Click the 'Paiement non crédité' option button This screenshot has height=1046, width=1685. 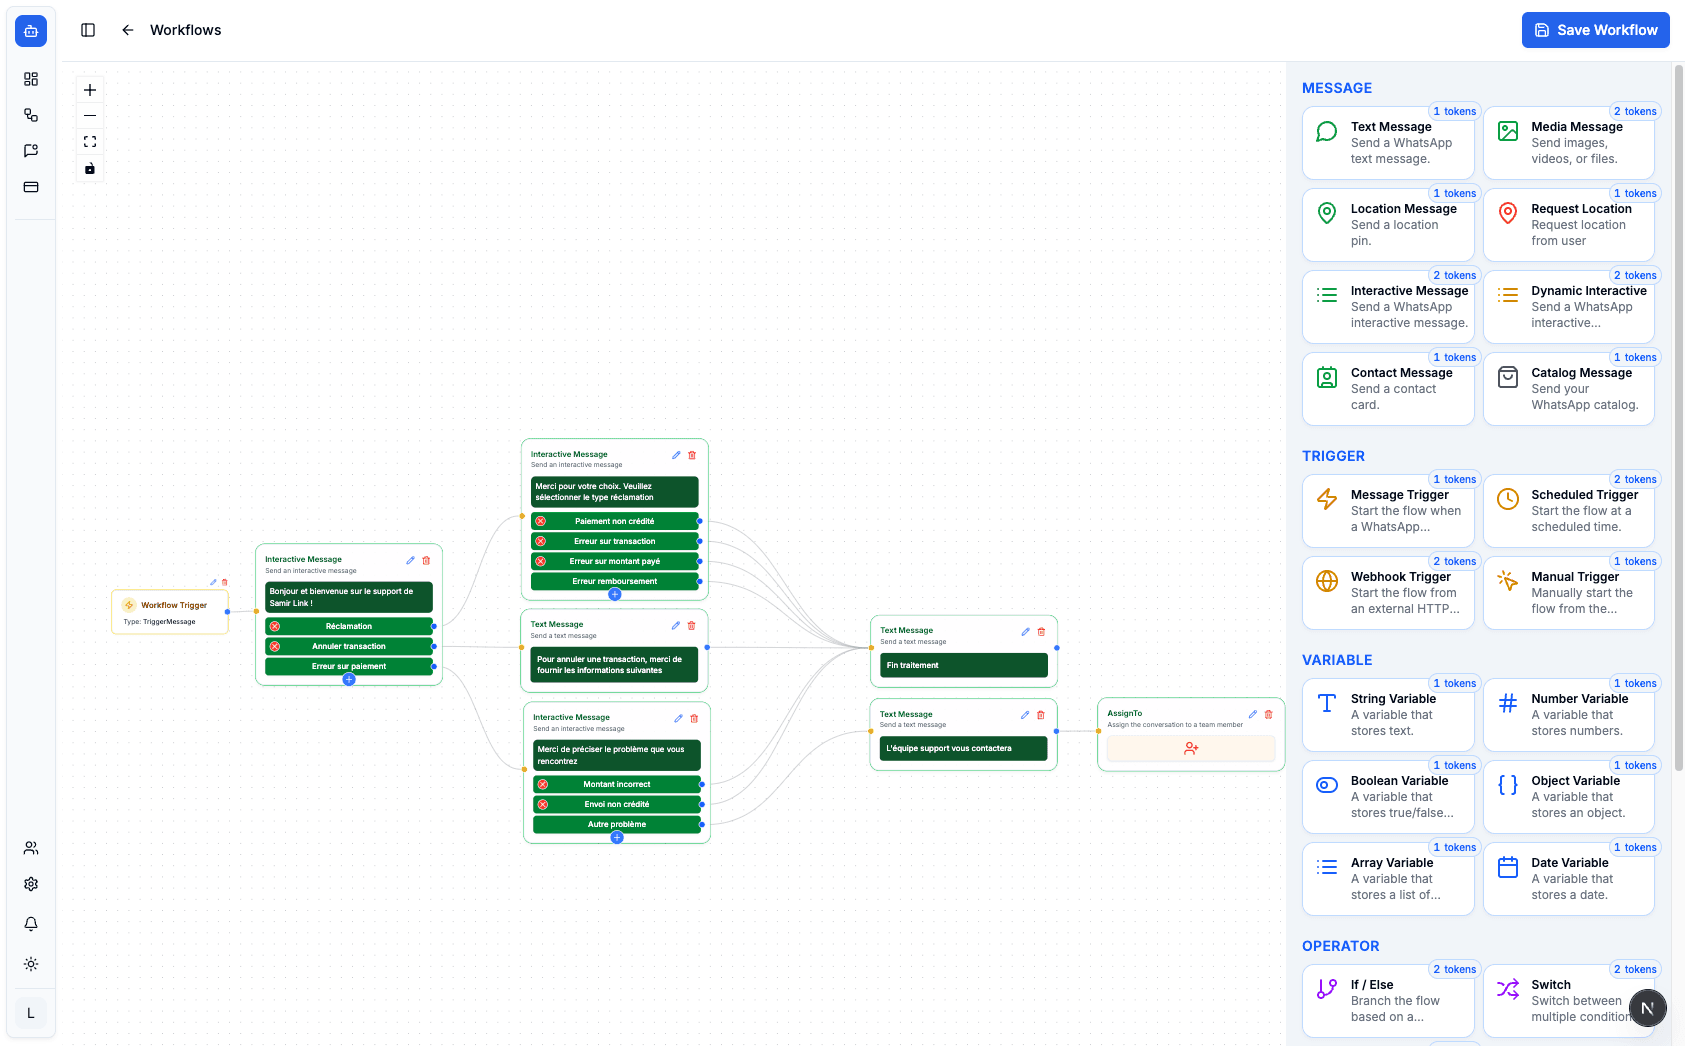point(615,521)
